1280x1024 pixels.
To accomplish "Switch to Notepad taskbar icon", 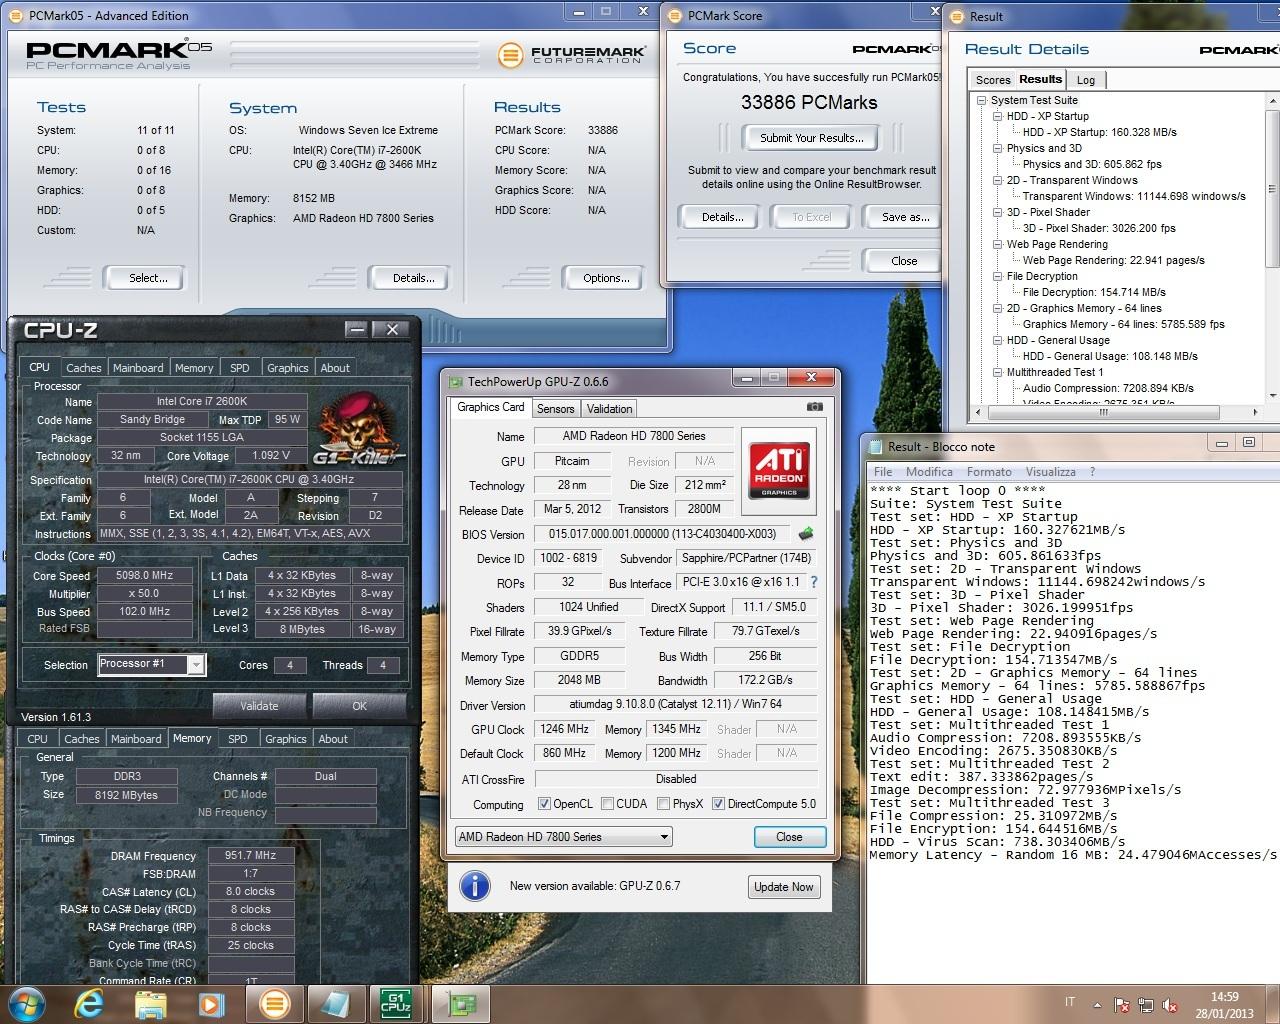I will coord(335,1004).
